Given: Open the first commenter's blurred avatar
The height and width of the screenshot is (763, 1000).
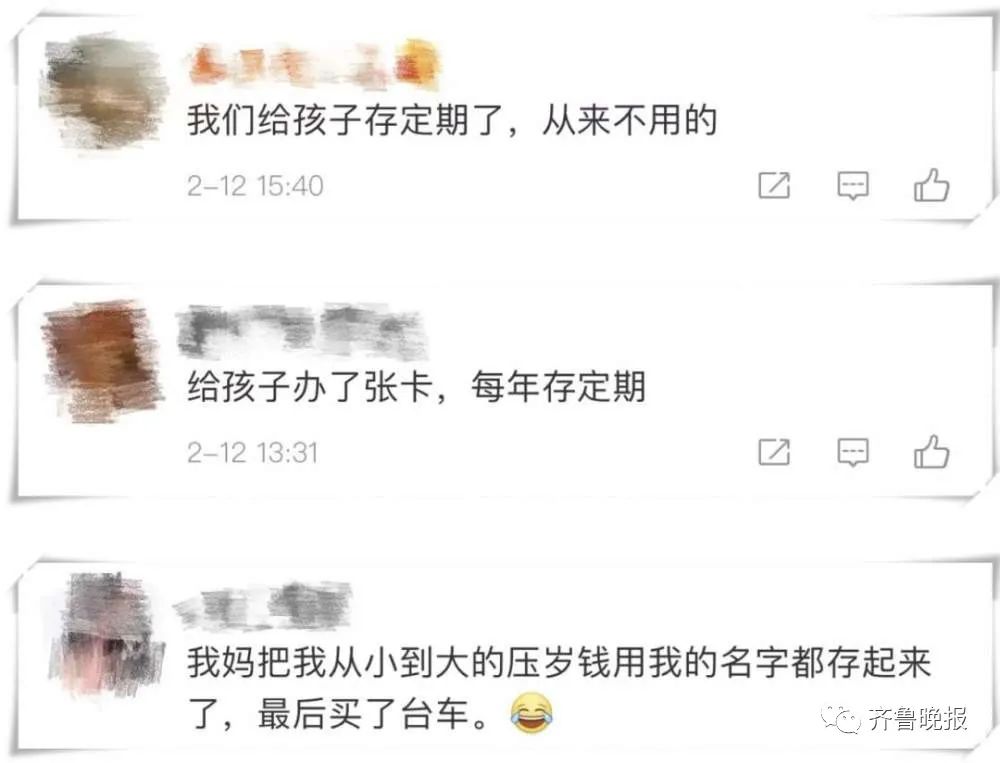Looking at the screenshot, I should click(x=101, y=91).
